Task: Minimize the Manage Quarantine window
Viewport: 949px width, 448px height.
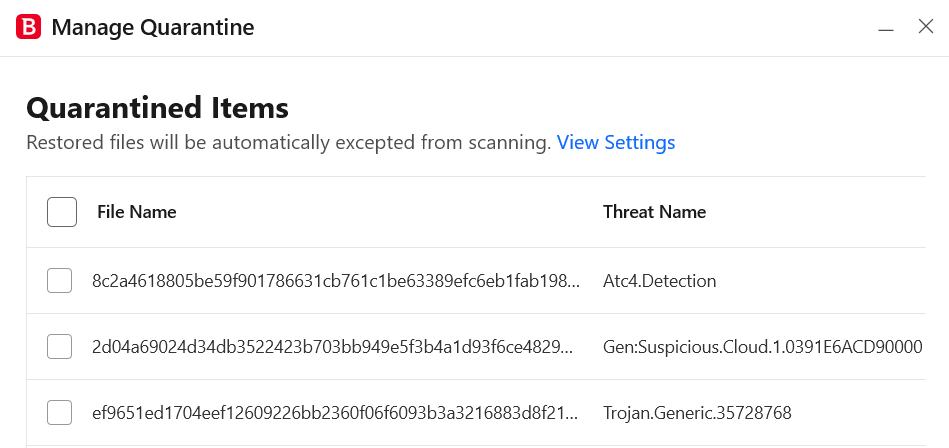Action: 886,28
